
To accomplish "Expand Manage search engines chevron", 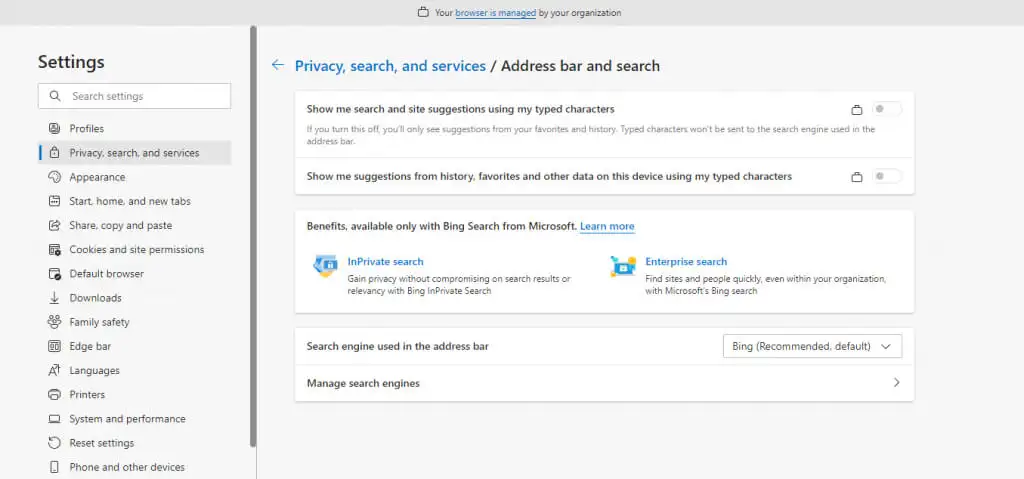I will coord(897,383).
